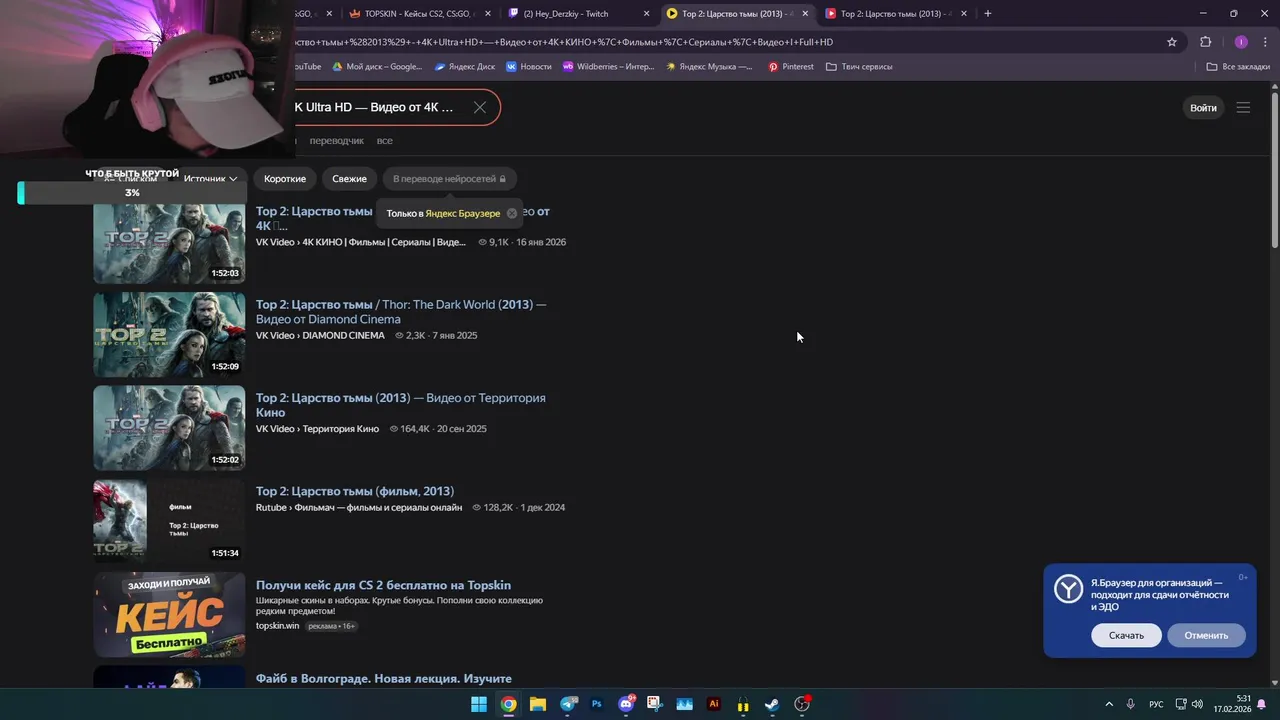The image size is (1280, 720).
Task: Open the Rutube Тор 2 фильм result
Action: coord(355,491)
